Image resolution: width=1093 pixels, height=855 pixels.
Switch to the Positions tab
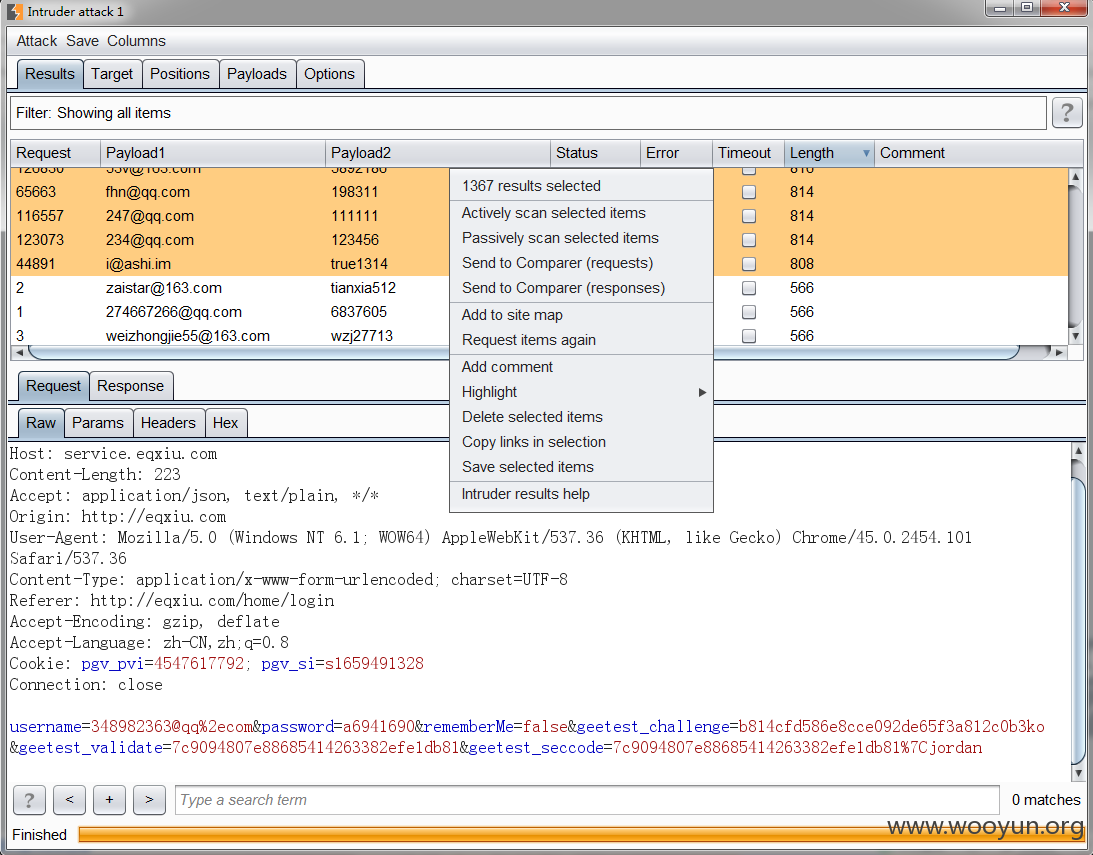tap(180, 74)
